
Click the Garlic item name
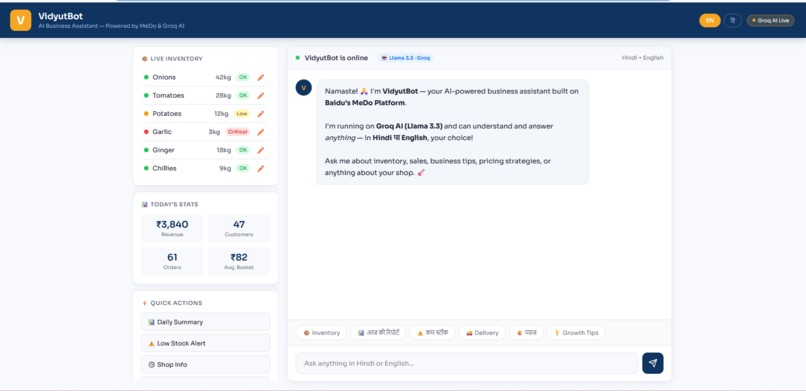[x=162, y=132]
